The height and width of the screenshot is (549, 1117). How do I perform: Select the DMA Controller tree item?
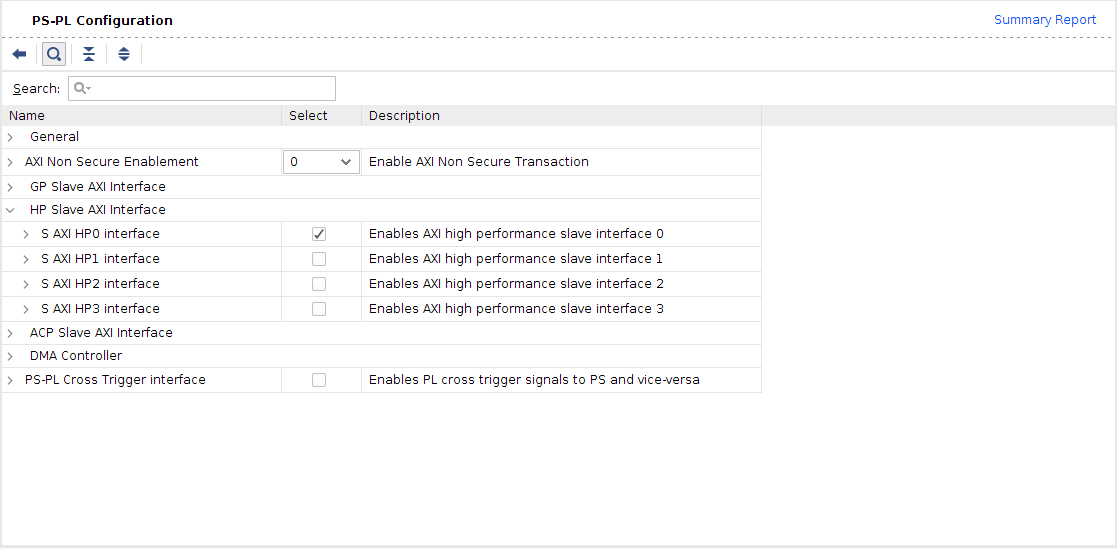coord(76,356)
